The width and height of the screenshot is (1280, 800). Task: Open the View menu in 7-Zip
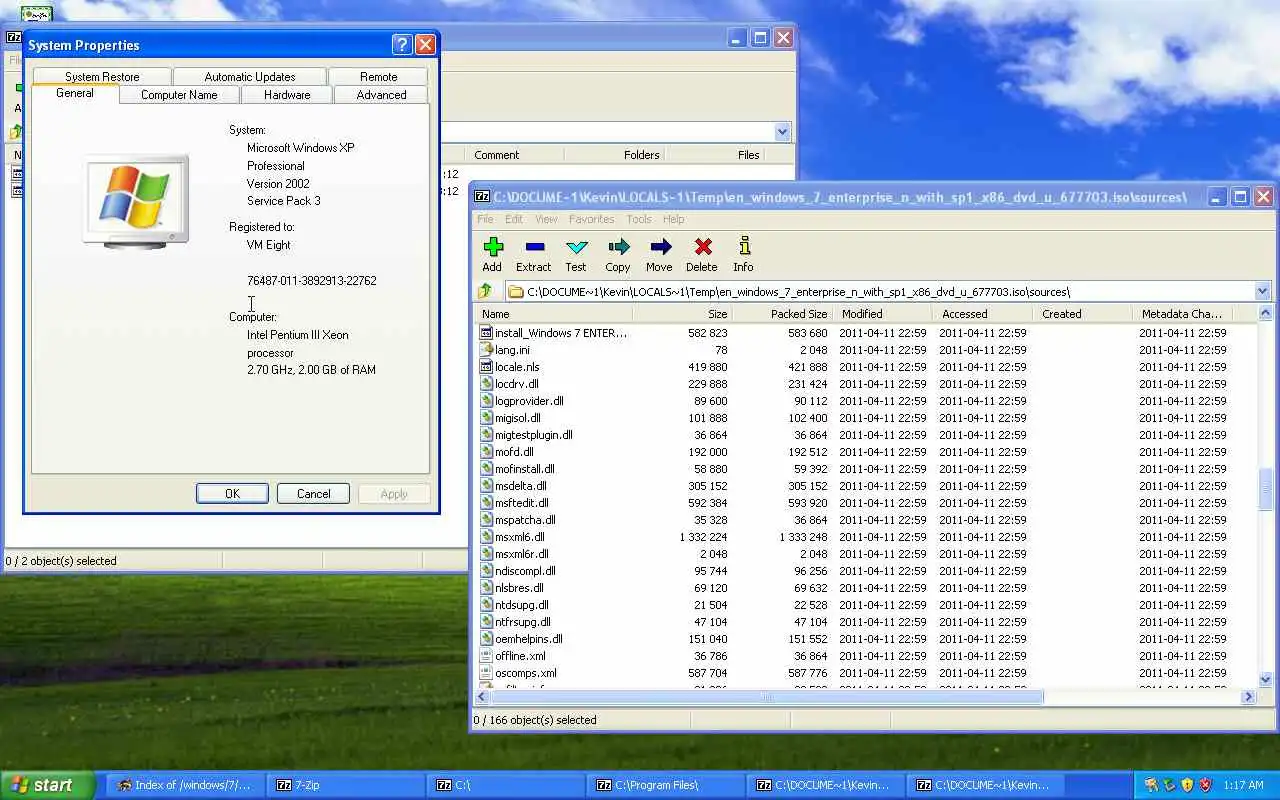[546, 219]
